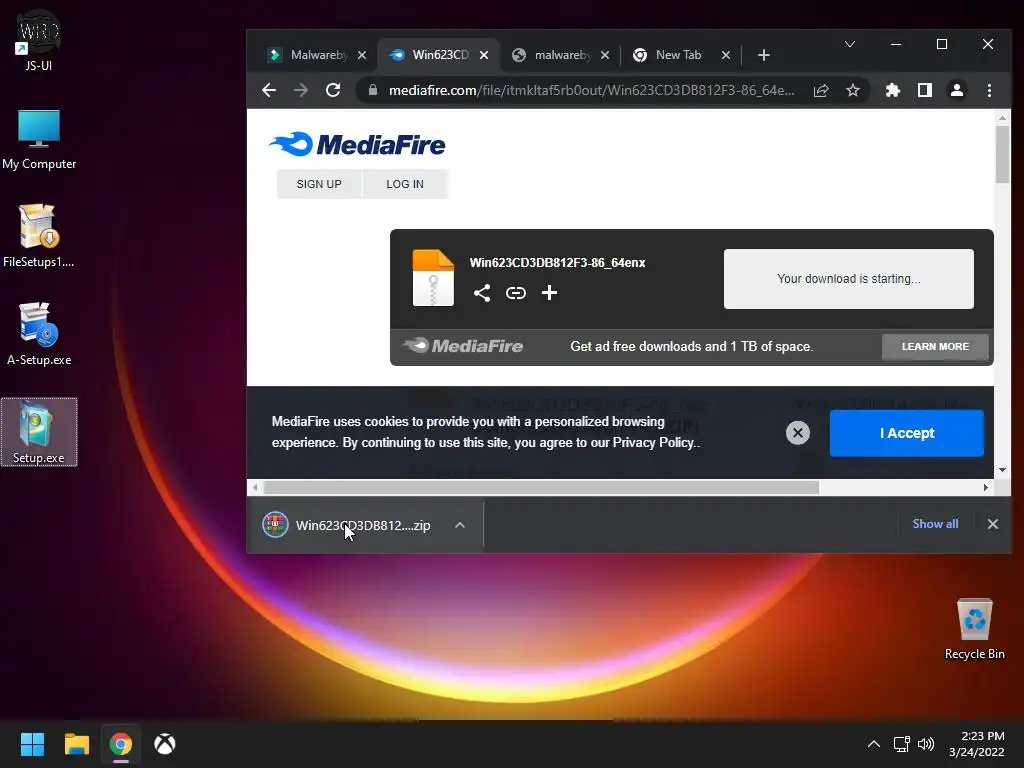Click the plus add-to-account icon

549,293
